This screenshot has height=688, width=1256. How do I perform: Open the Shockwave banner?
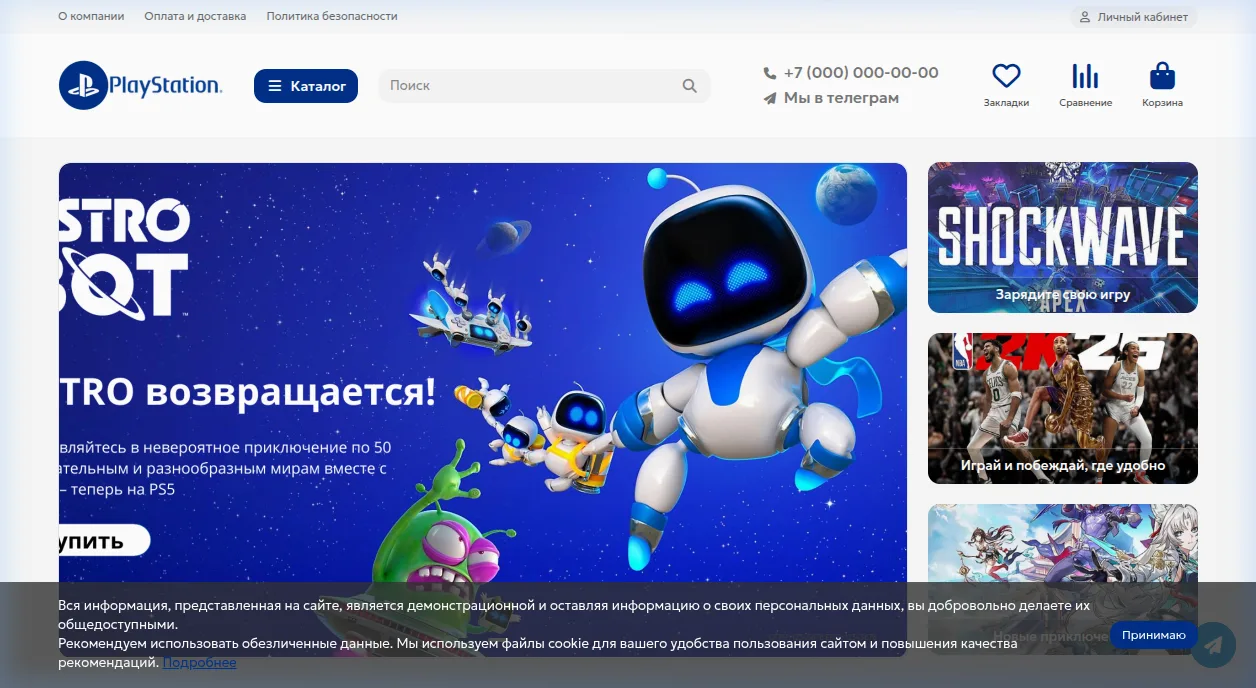click(1063, 238)
